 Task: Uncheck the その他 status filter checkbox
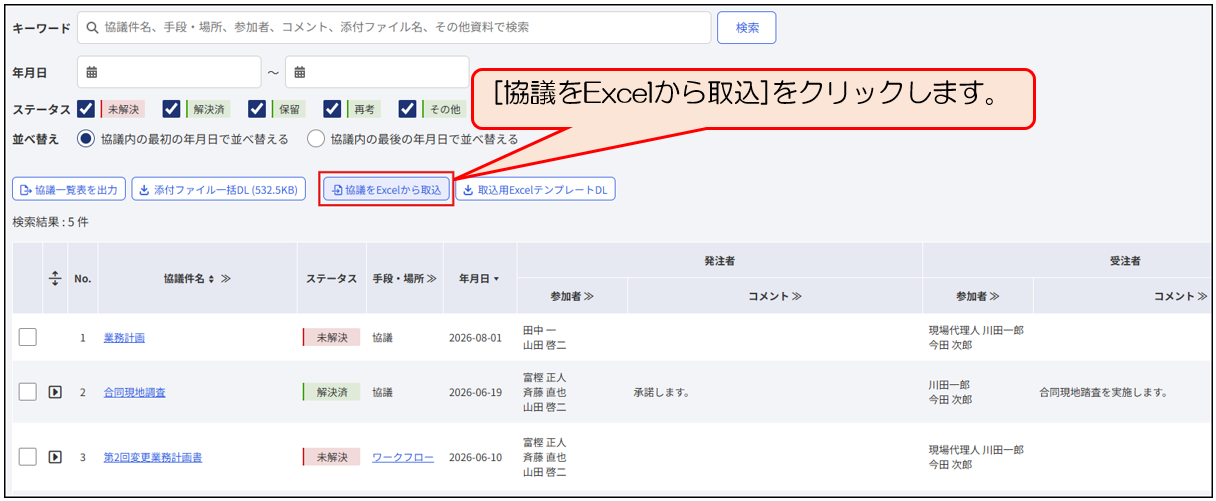tap(407, 109)
